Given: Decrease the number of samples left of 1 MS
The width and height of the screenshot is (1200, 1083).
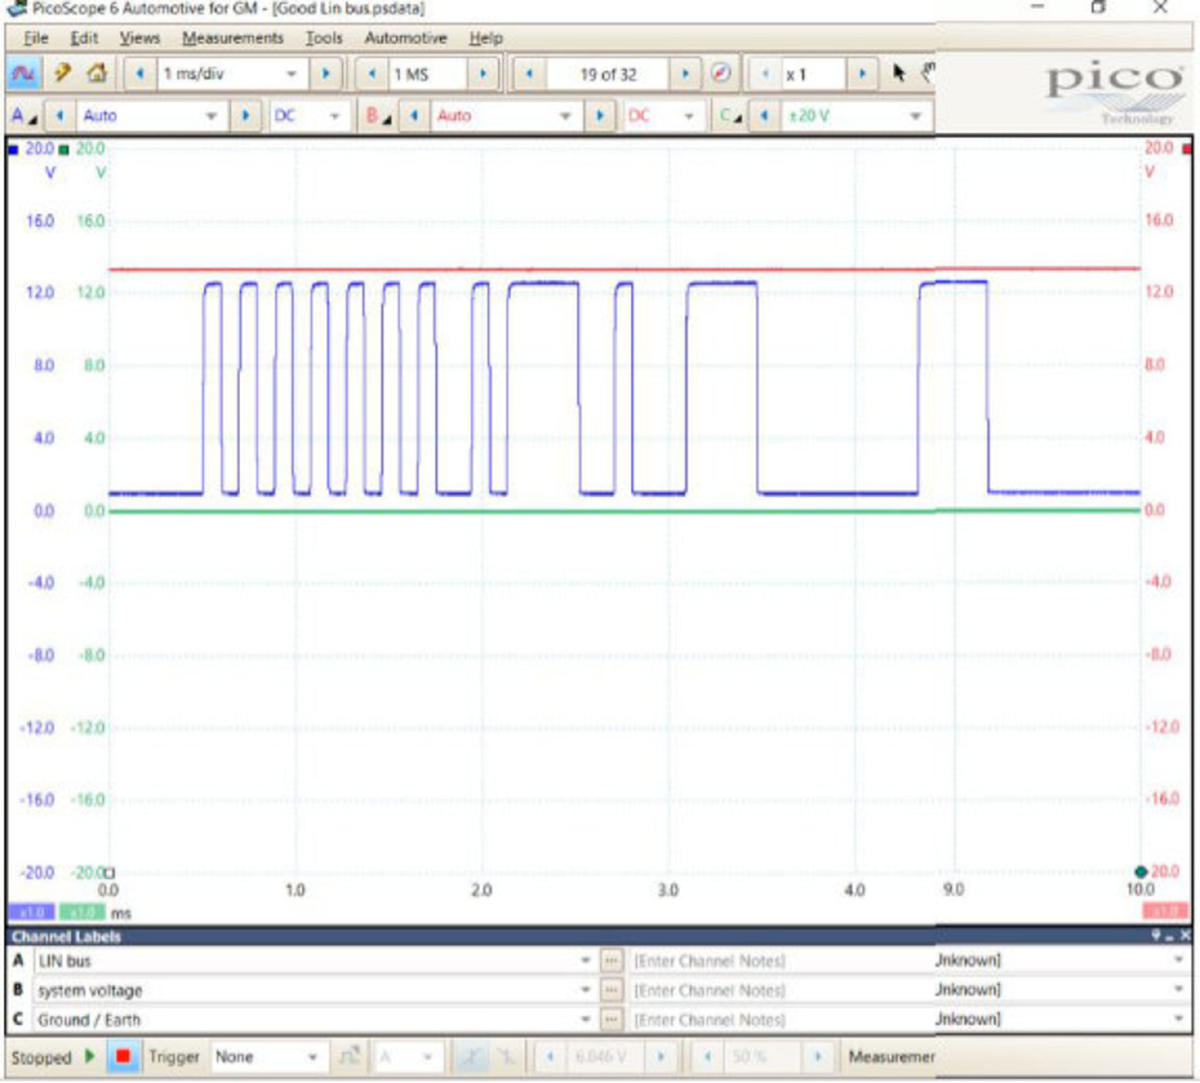Looking at the screenshot, I should [372, 74].
